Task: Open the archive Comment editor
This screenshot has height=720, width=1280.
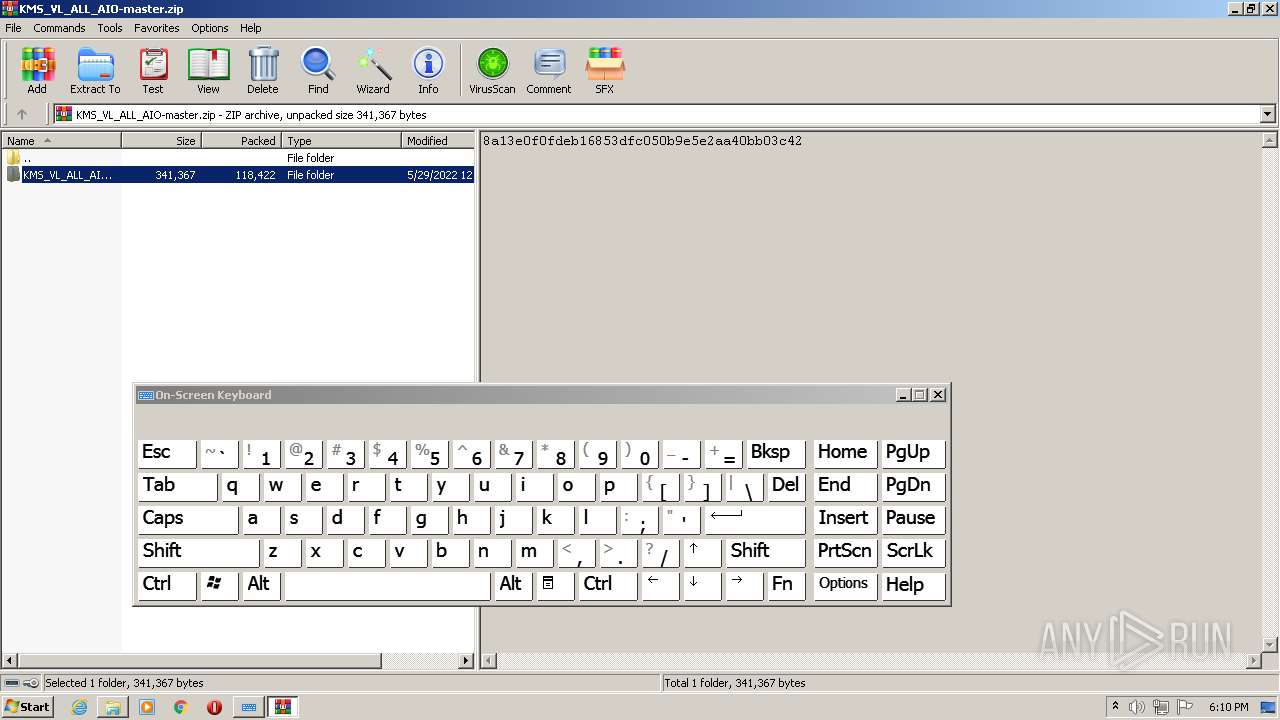Action: pos(549,70)
